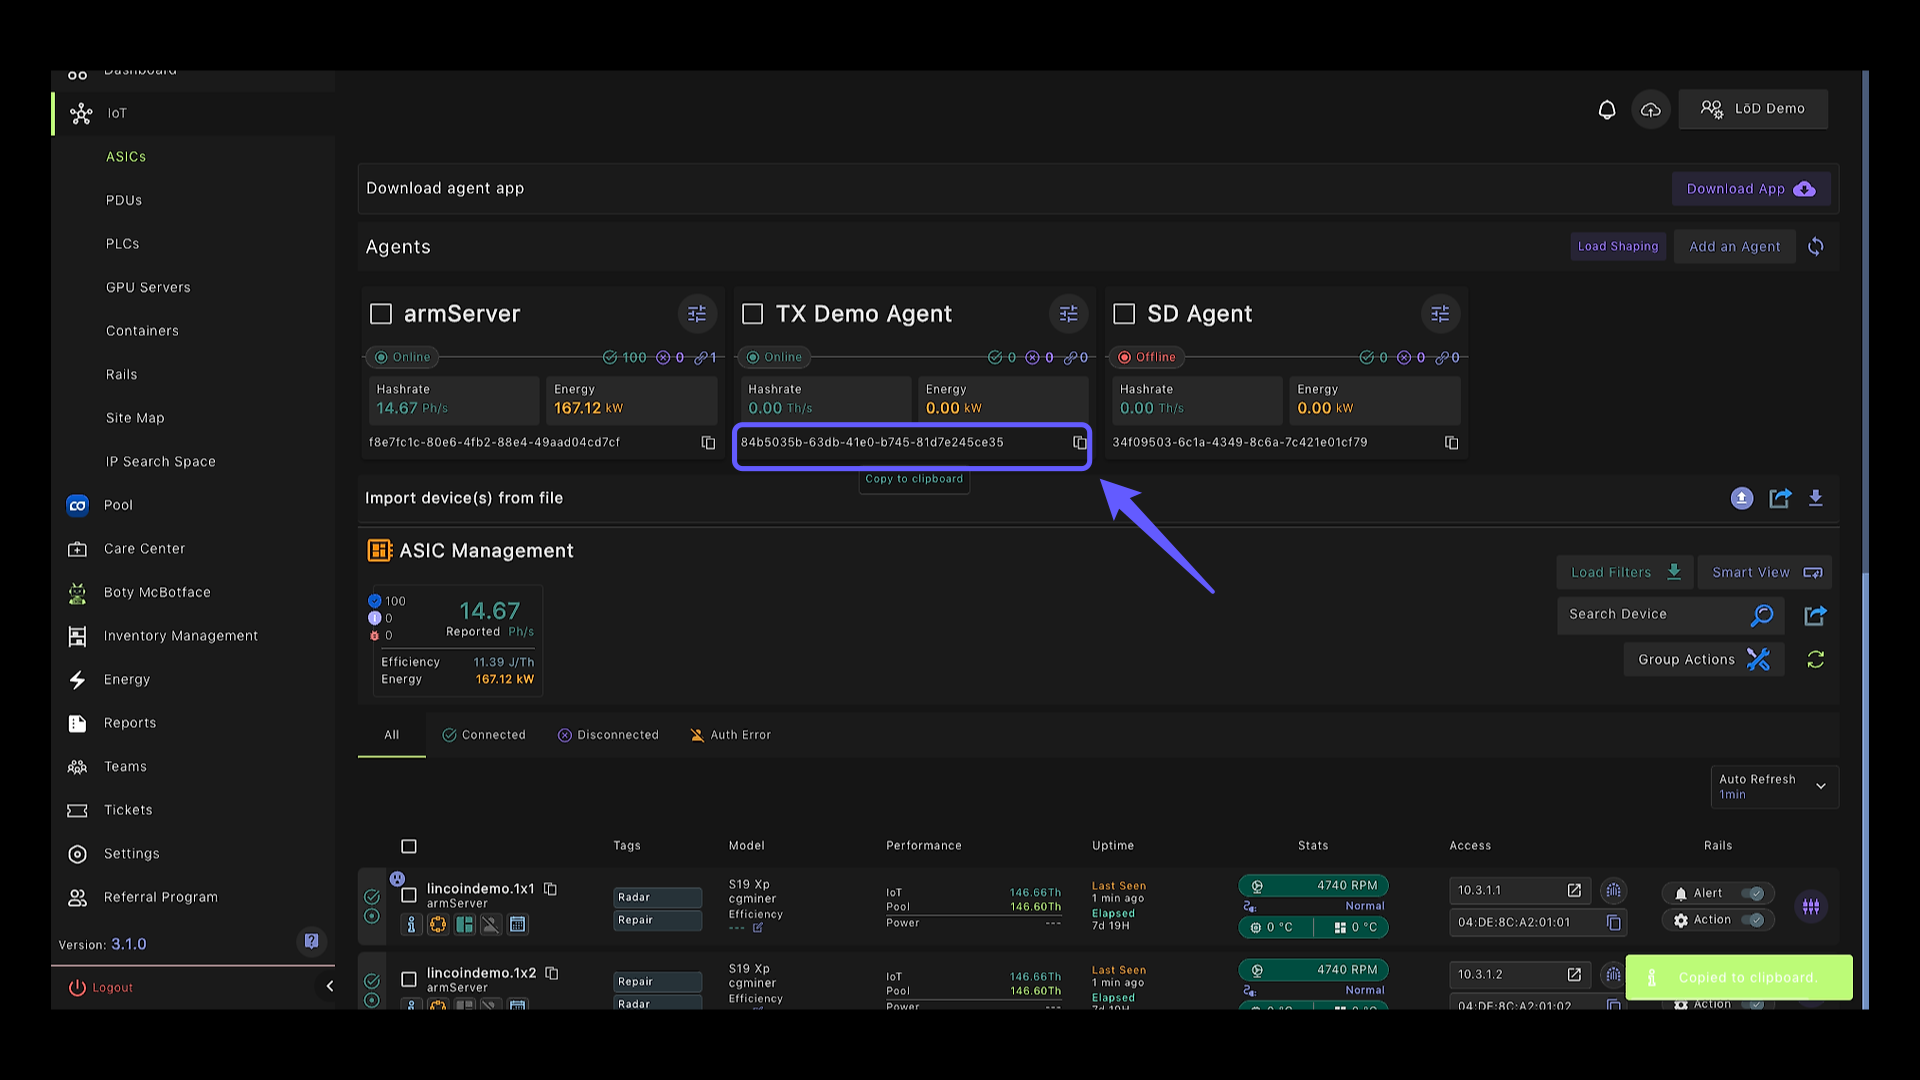Toggle Alert switch for lincoindemo.1x1

(x=1753, y=893)
